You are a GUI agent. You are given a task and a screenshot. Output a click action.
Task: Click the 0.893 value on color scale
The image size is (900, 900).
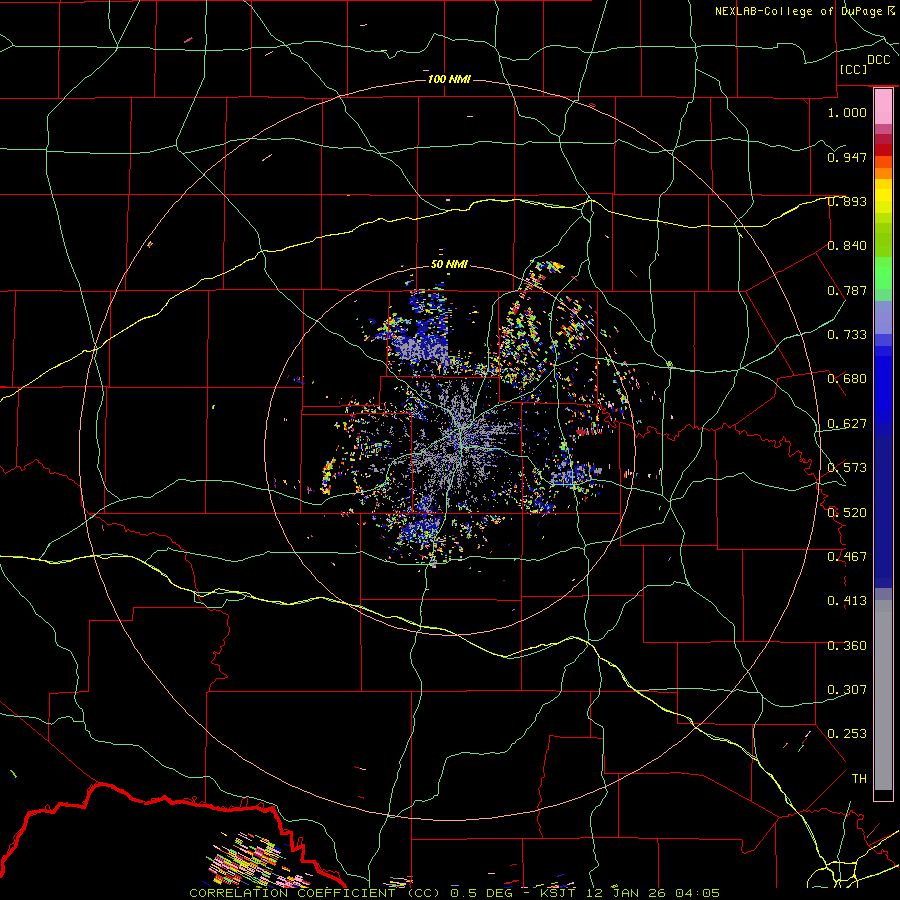tap(847, 201)
